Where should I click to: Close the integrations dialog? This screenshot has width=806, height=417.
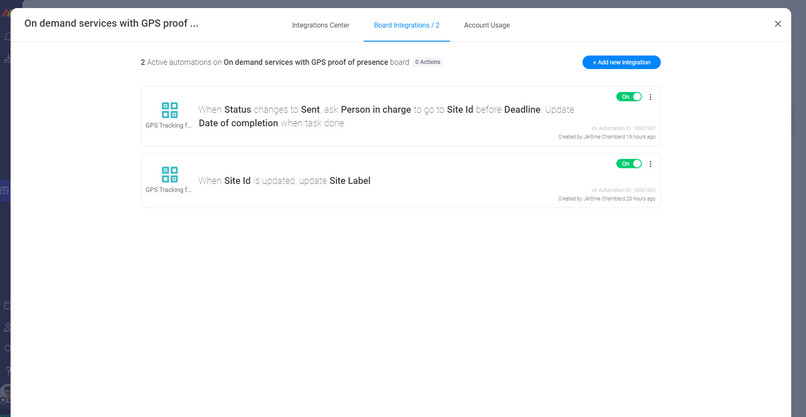pos(778,24)
